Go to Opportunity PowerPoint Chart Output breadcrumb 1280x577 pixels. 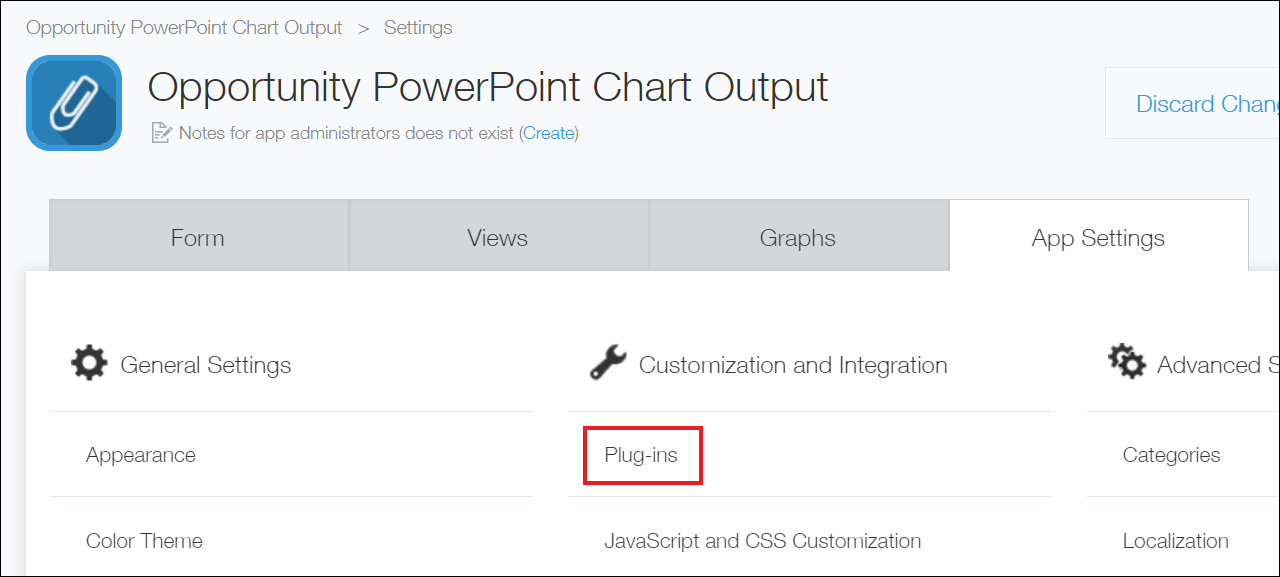tap(184, 27)
